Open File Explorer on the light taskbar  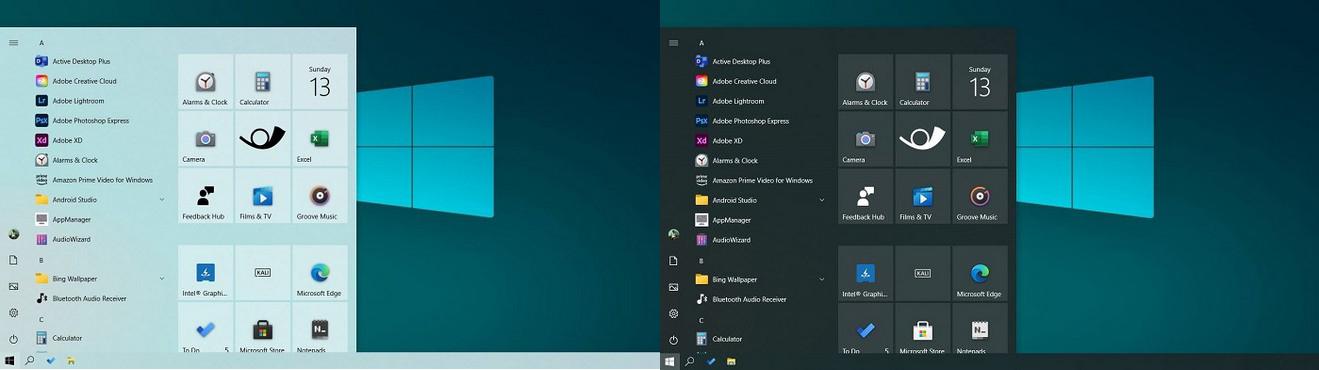click(x=71, y=360)
